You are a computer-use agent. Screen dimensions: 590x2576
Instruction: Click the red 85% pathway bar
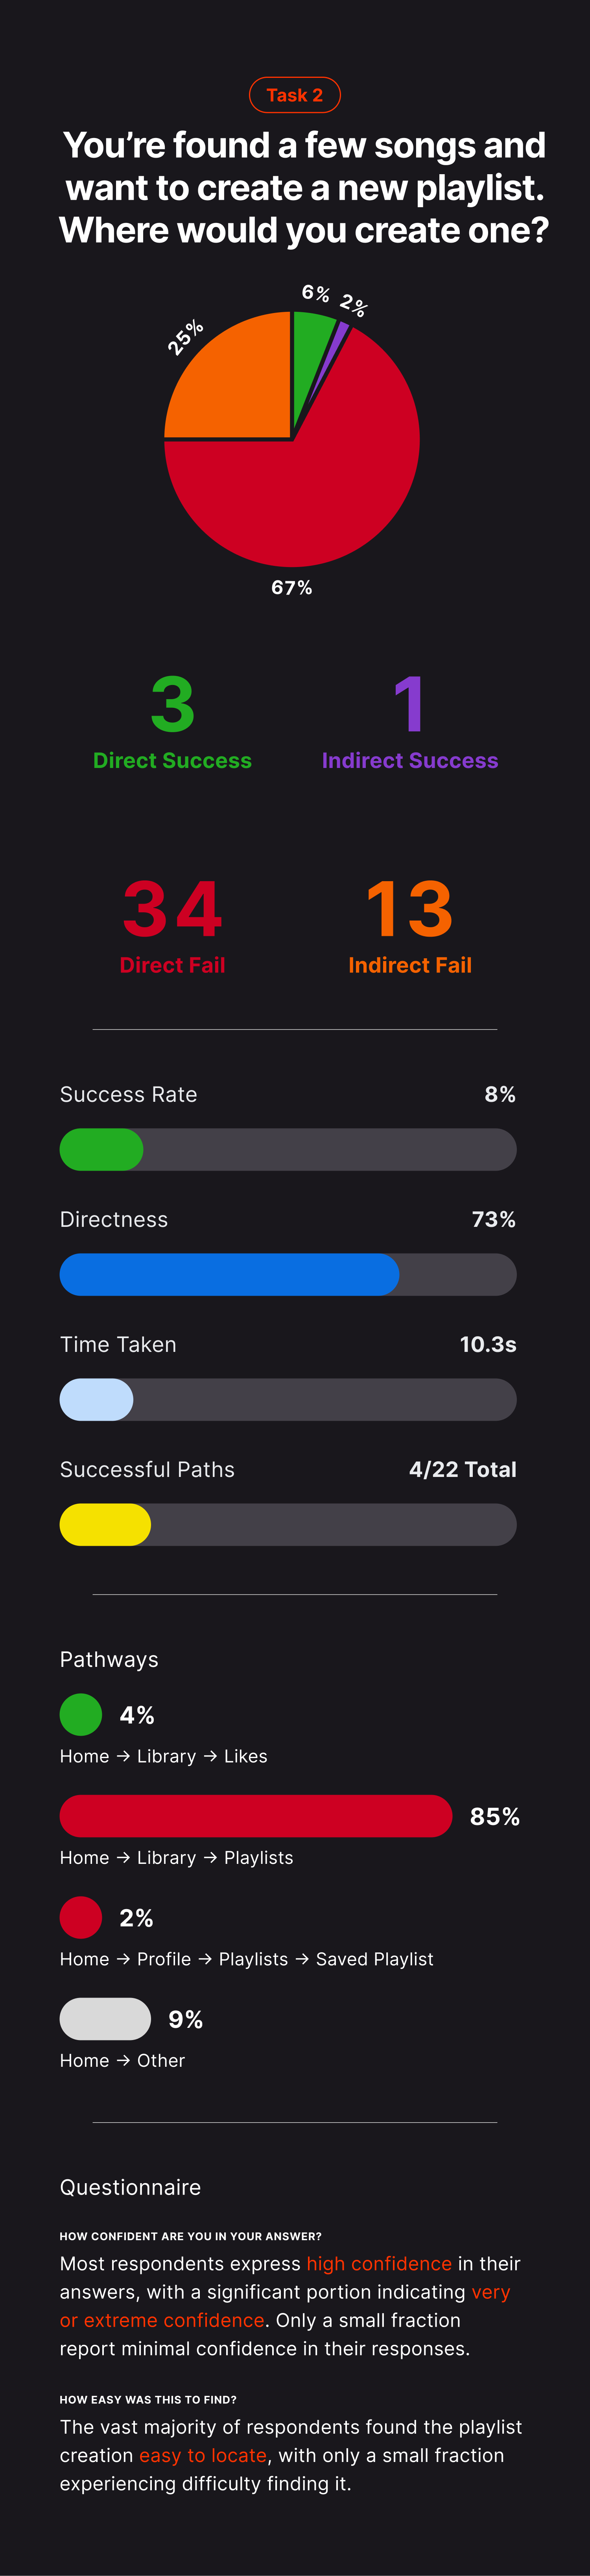coord(256,1815)
